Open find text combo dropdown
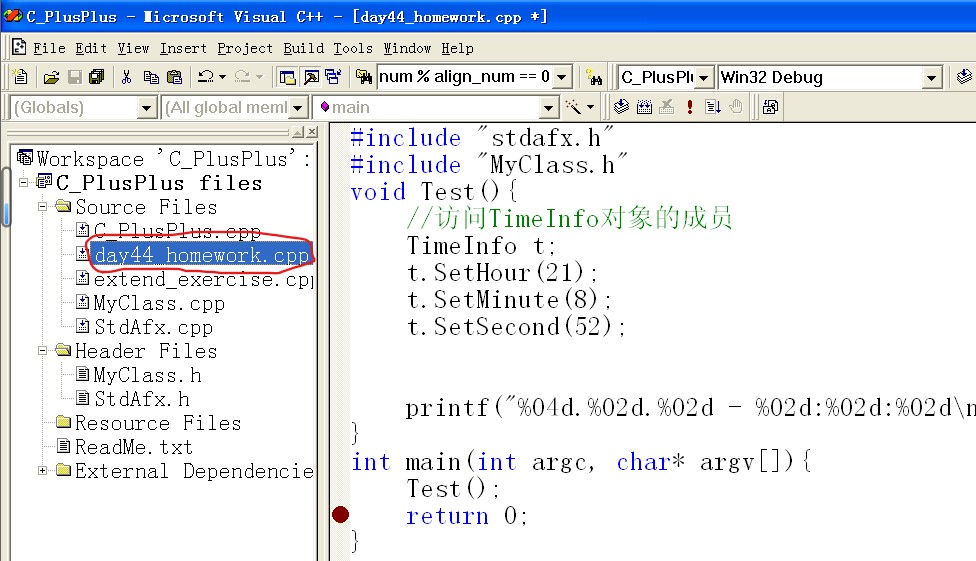This screenshot has width=976, height=561. point(561,77)
